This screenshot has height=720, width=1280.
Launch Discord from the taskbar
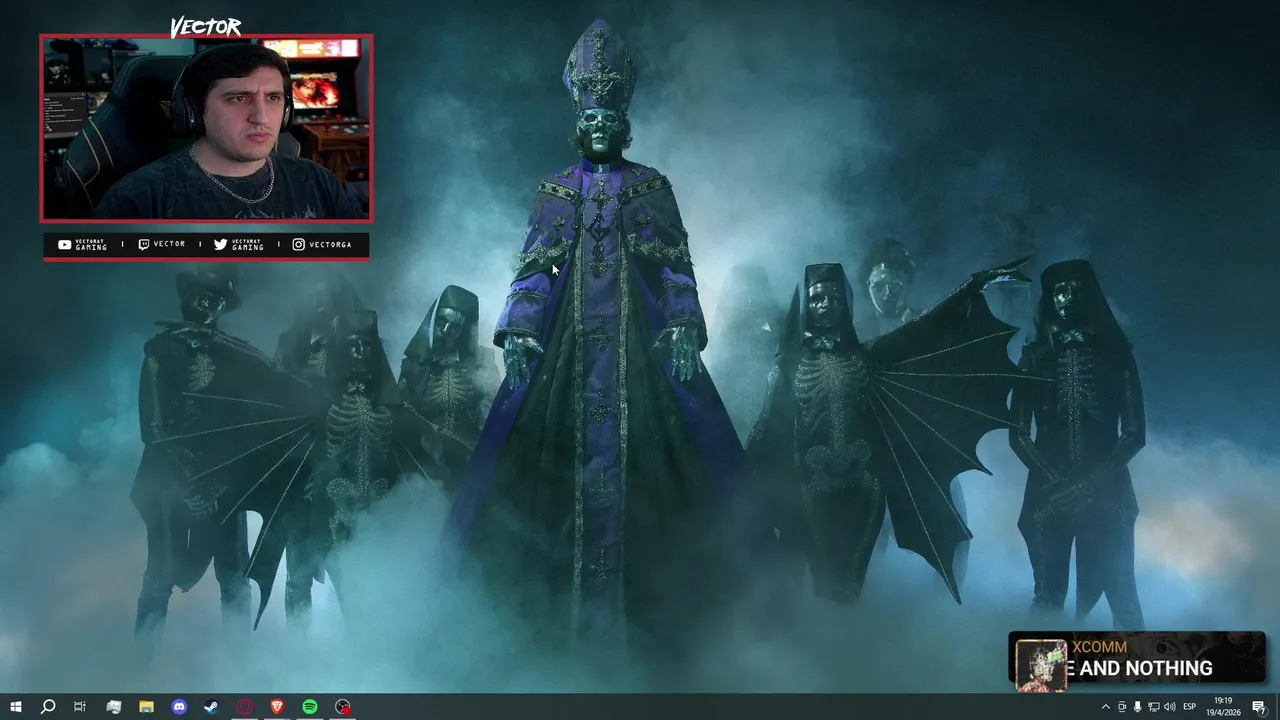tap(179, 707)
